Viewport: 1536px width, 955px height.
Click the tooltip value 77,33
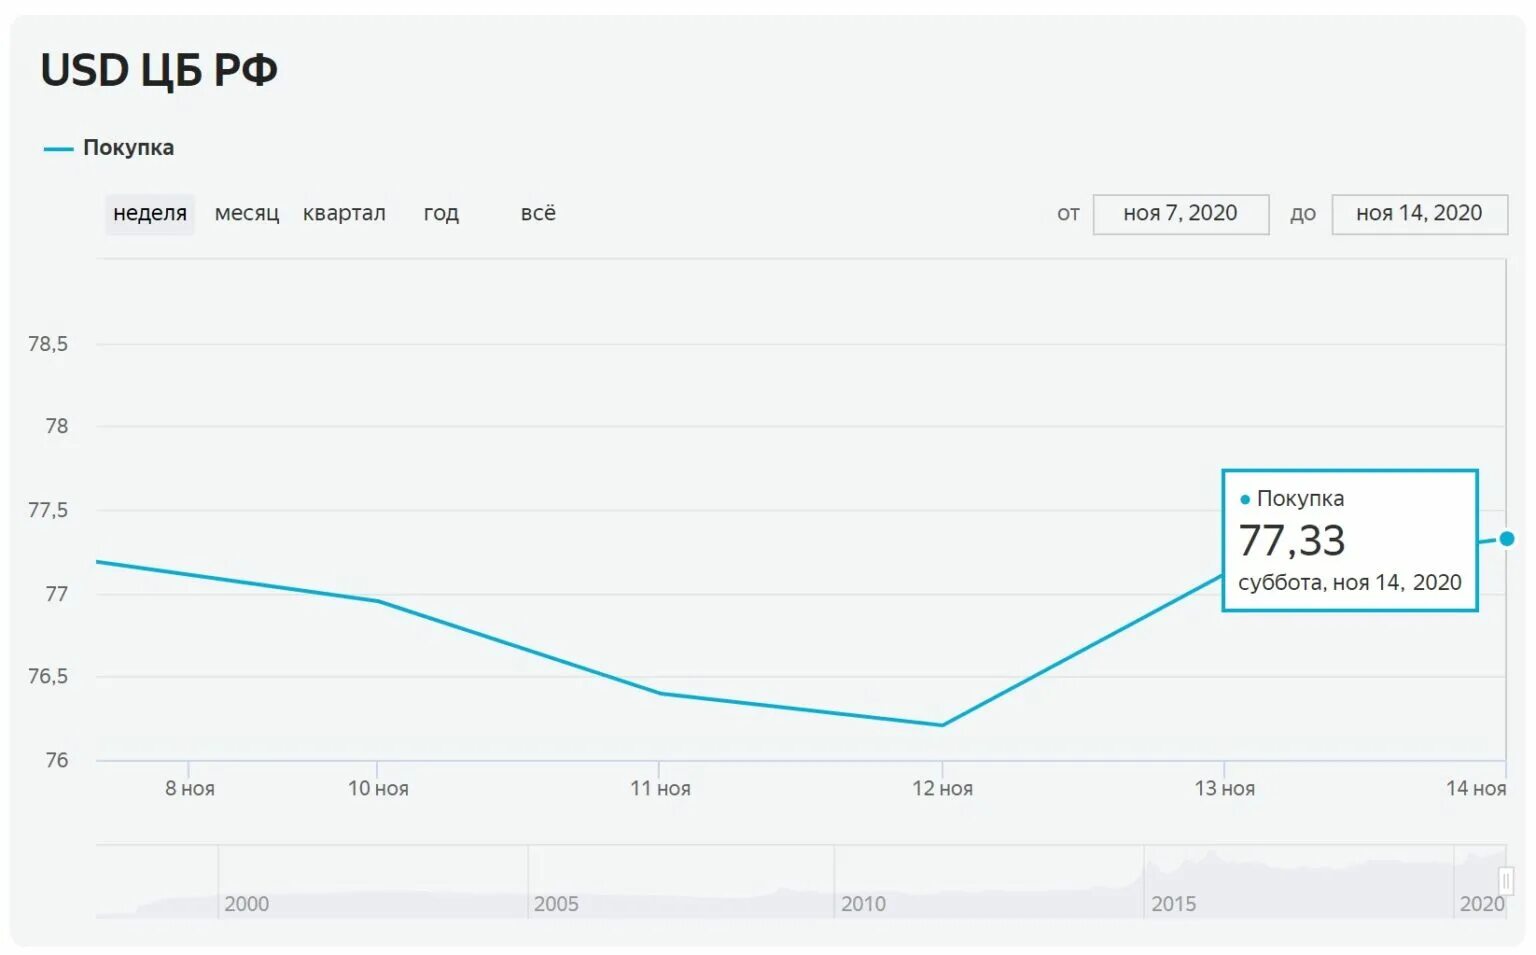click(1291, 541)
